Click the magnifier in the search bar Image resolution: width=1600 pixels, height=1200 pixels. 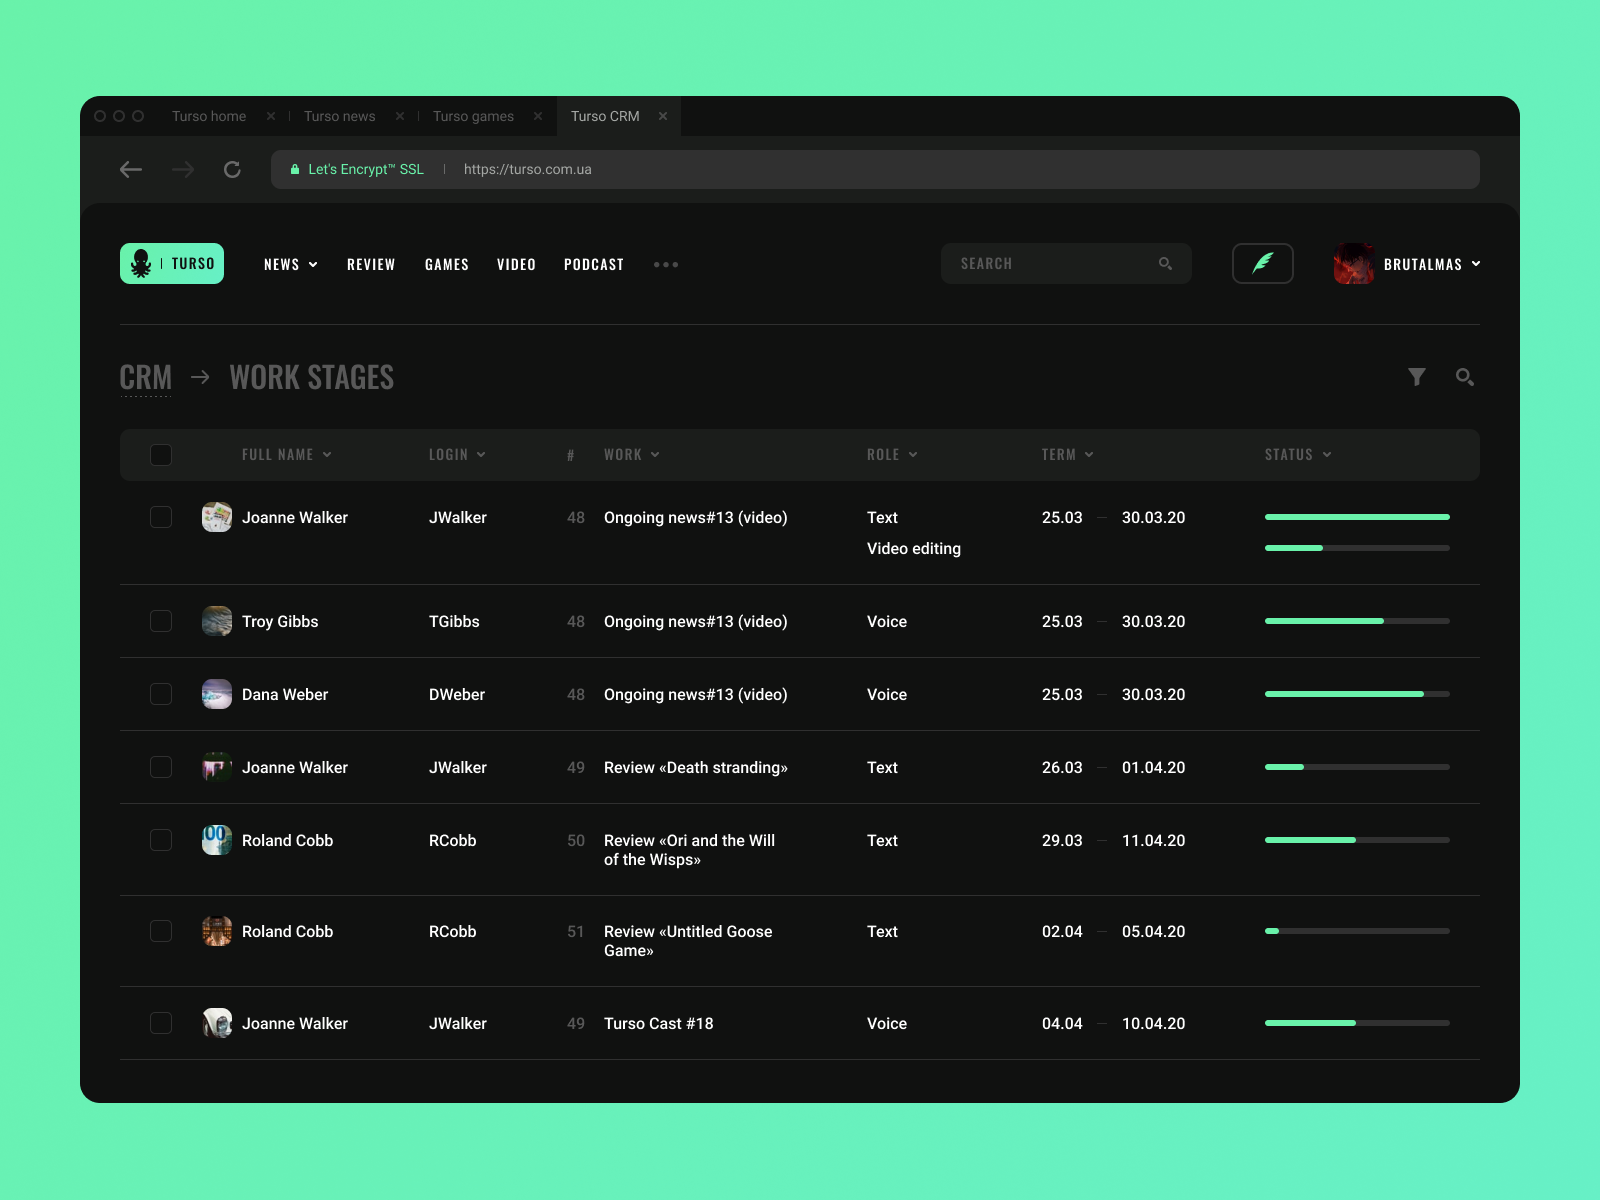click(1165, 263)
